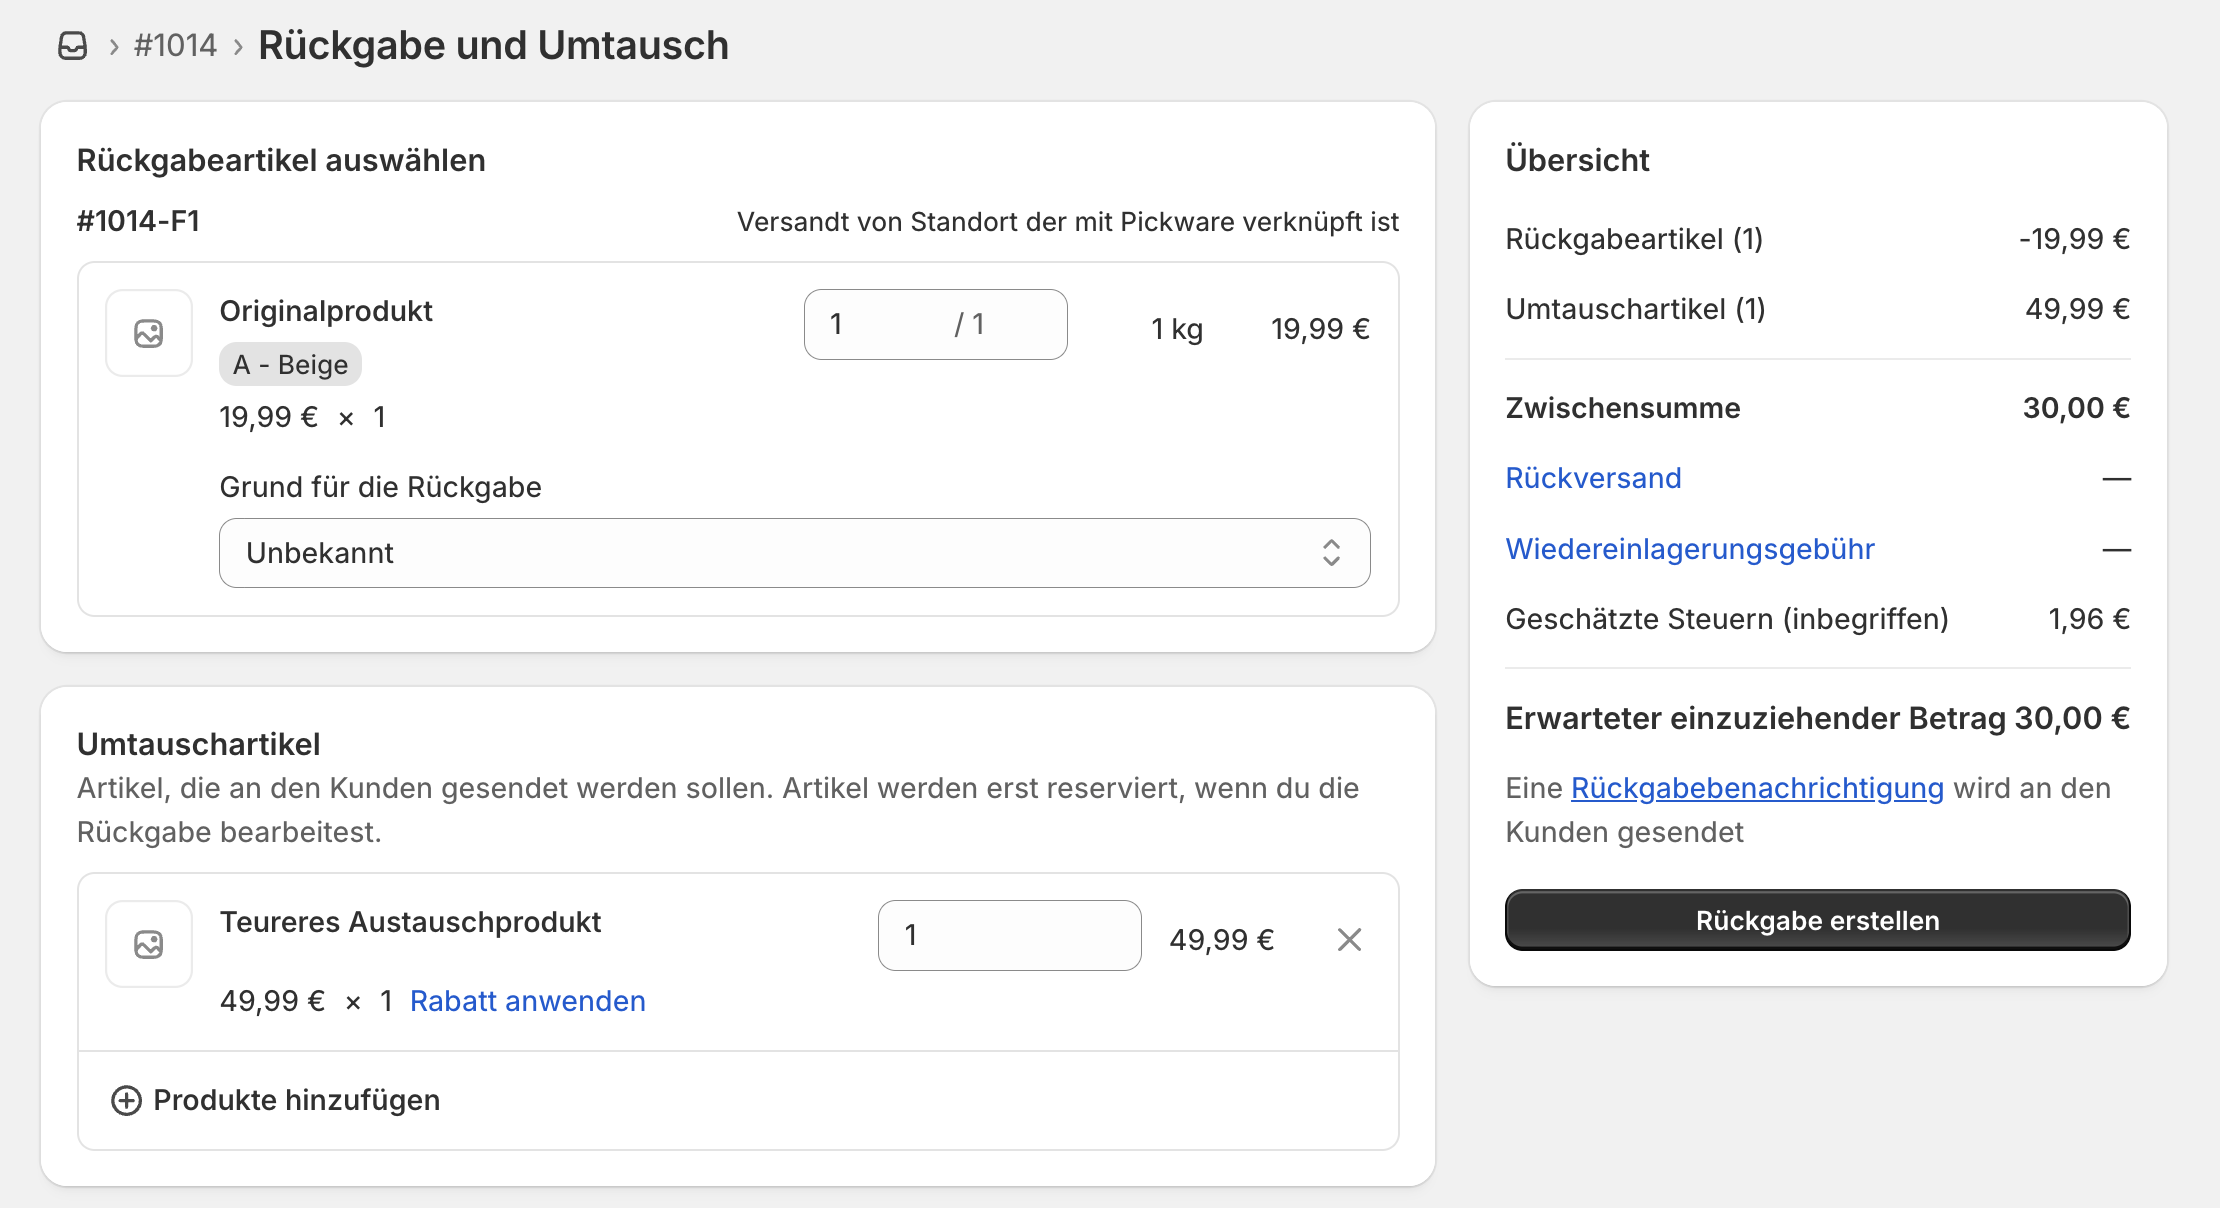Viewport: 2220px width, 1208px height.
Task: Click the Originalprodukt product name
Action: [x=326, y=311]
